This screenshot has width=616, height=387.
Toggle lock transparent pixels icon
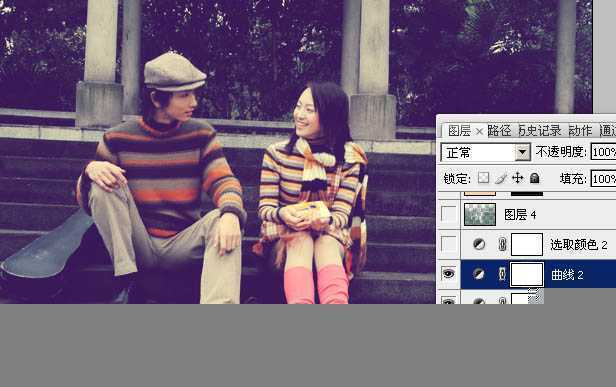(x=484, y=178)
